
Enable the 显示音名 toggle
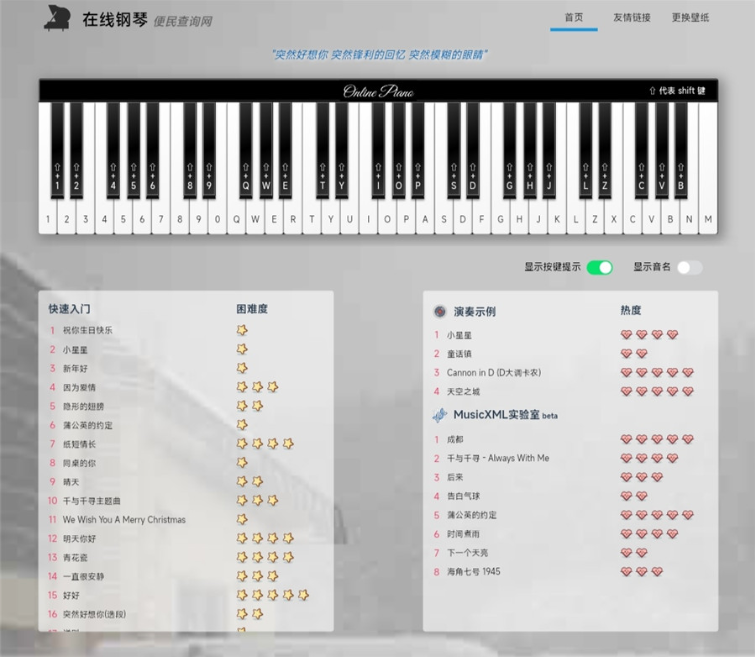pyautogui.click(x=689, y=267)
